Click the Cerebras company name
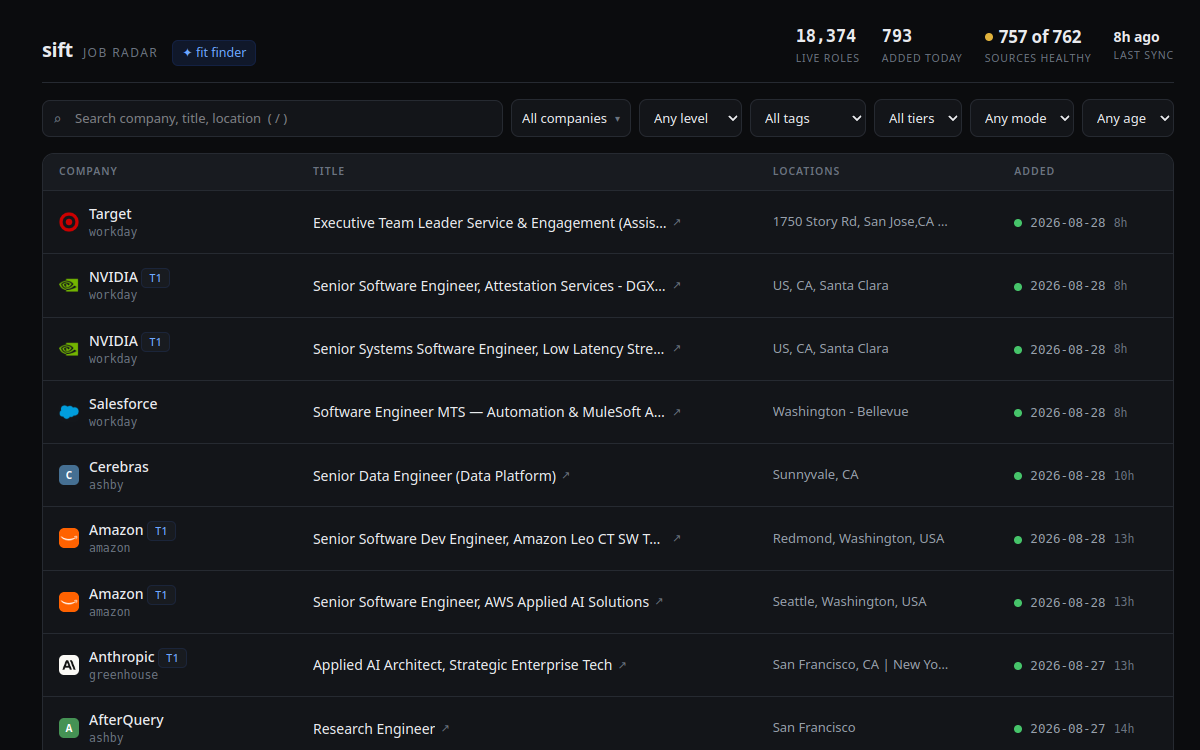 pos(119,467)
